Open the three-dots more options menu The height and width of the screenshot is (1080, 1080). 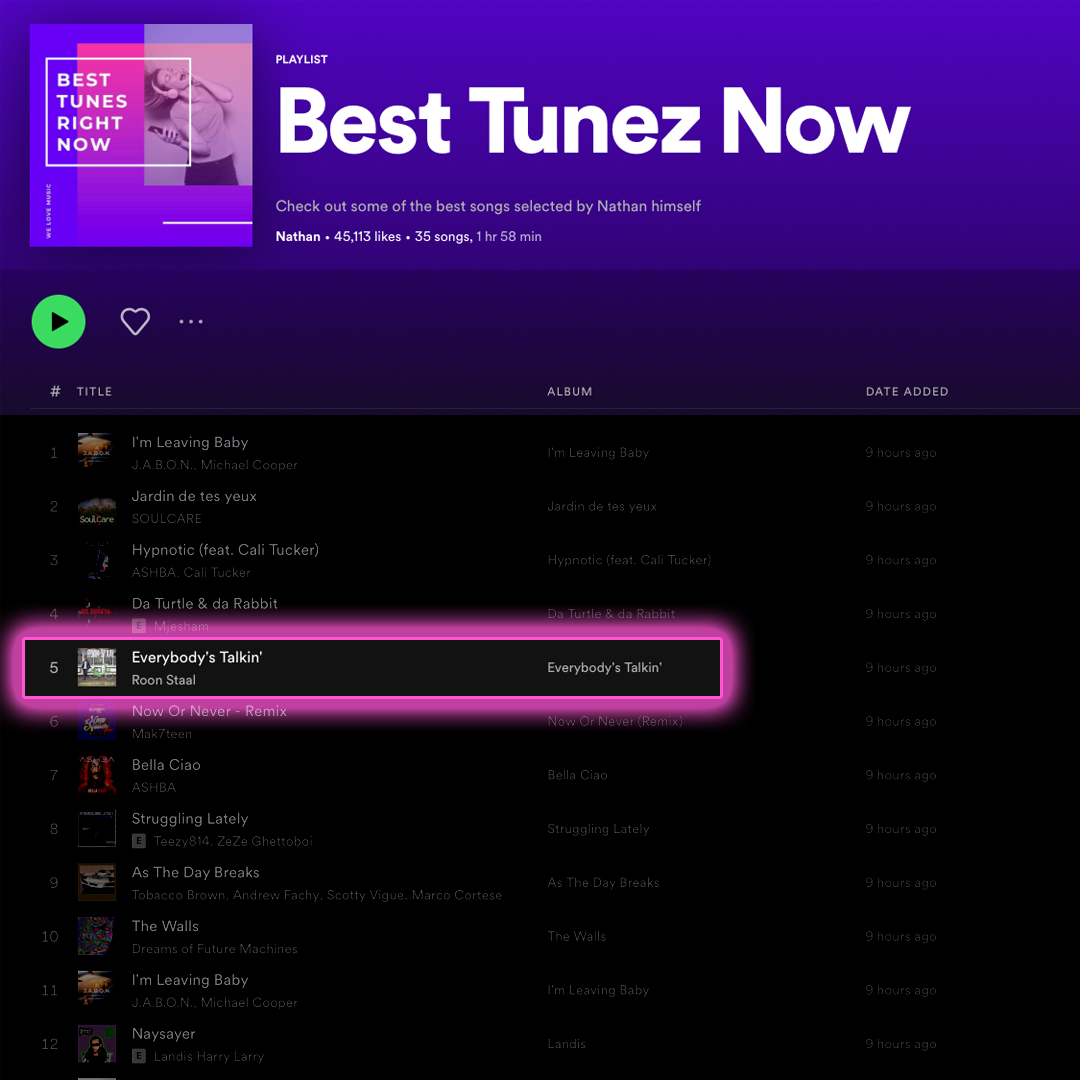tap(191, 322)
